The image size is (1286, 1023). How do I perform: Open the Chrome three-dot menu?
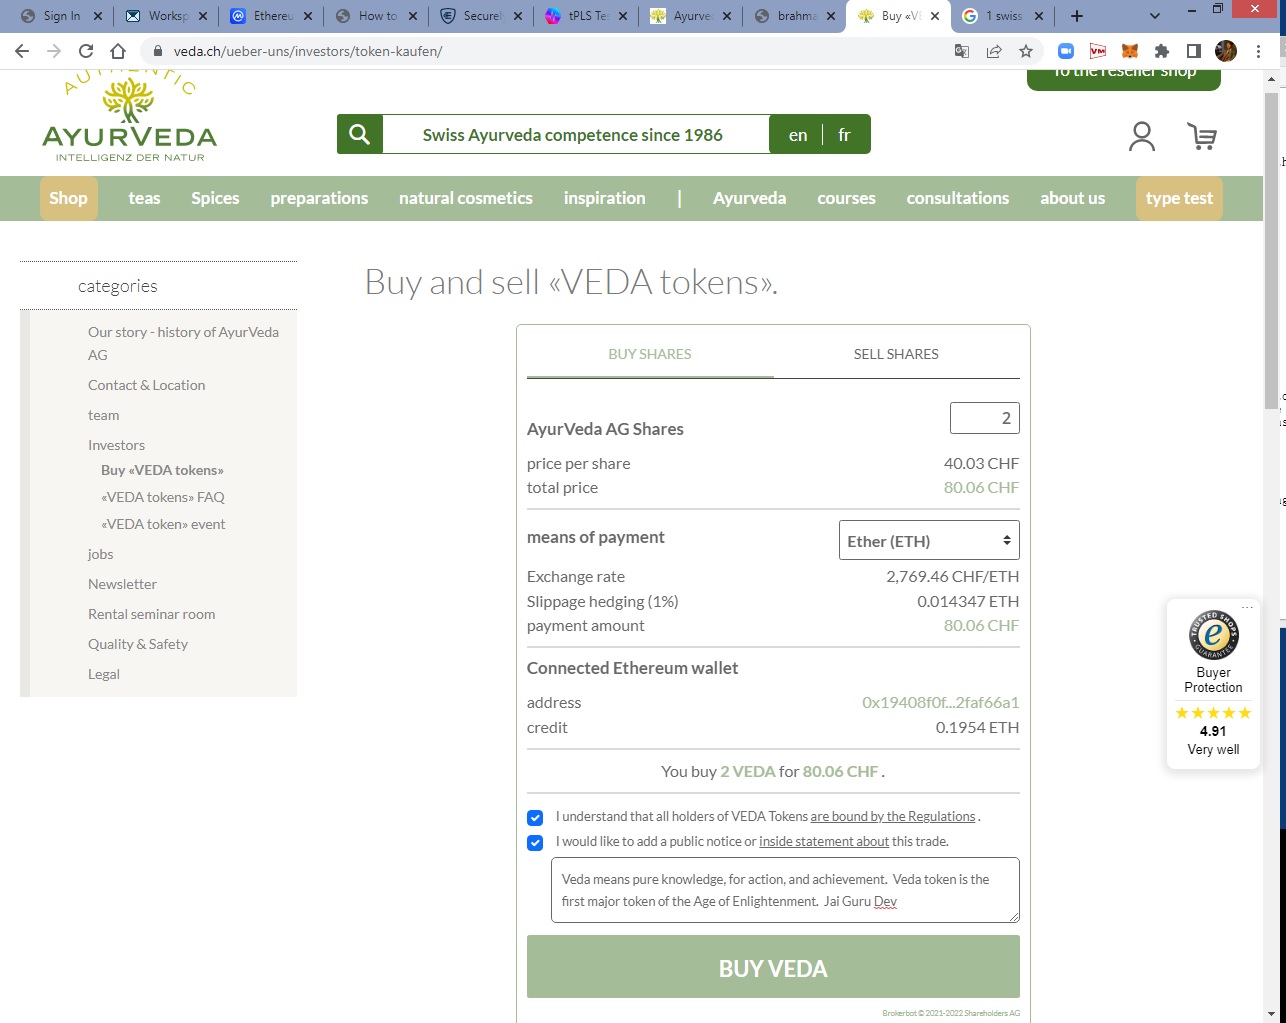[1259, 51]
